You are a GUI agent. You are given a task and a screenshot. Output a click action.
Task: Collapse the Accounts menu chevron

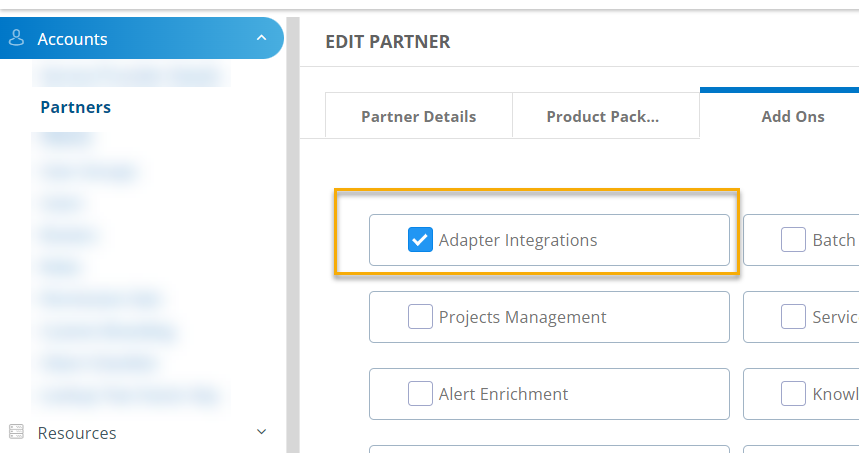pos(261,38)
